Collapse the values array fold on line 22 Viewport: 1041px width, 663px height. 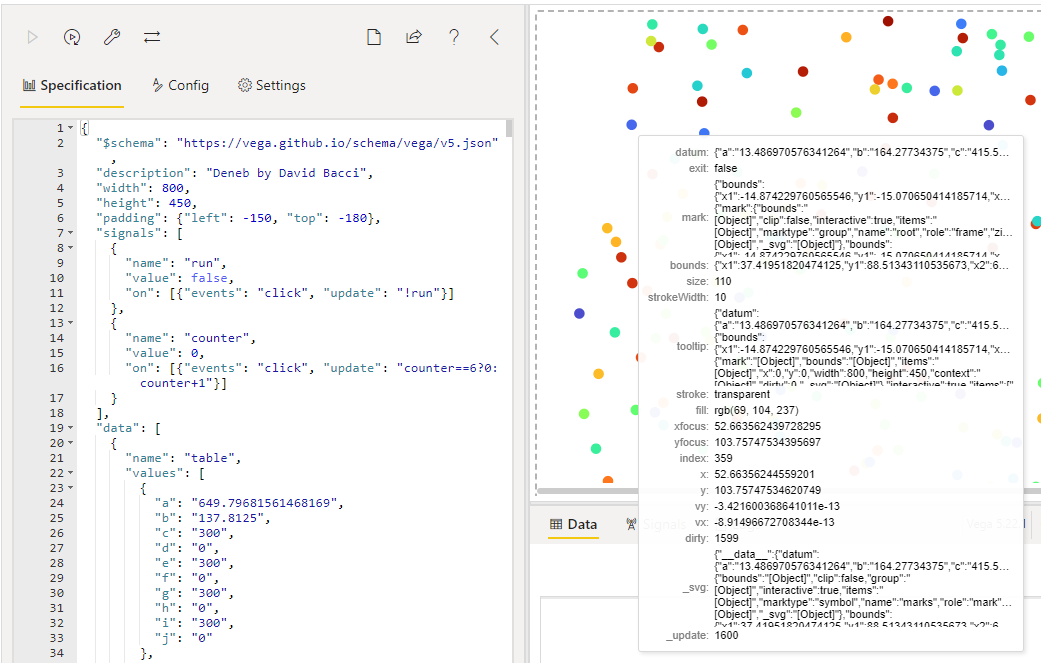pyautogui.click(x=70, y=473)
